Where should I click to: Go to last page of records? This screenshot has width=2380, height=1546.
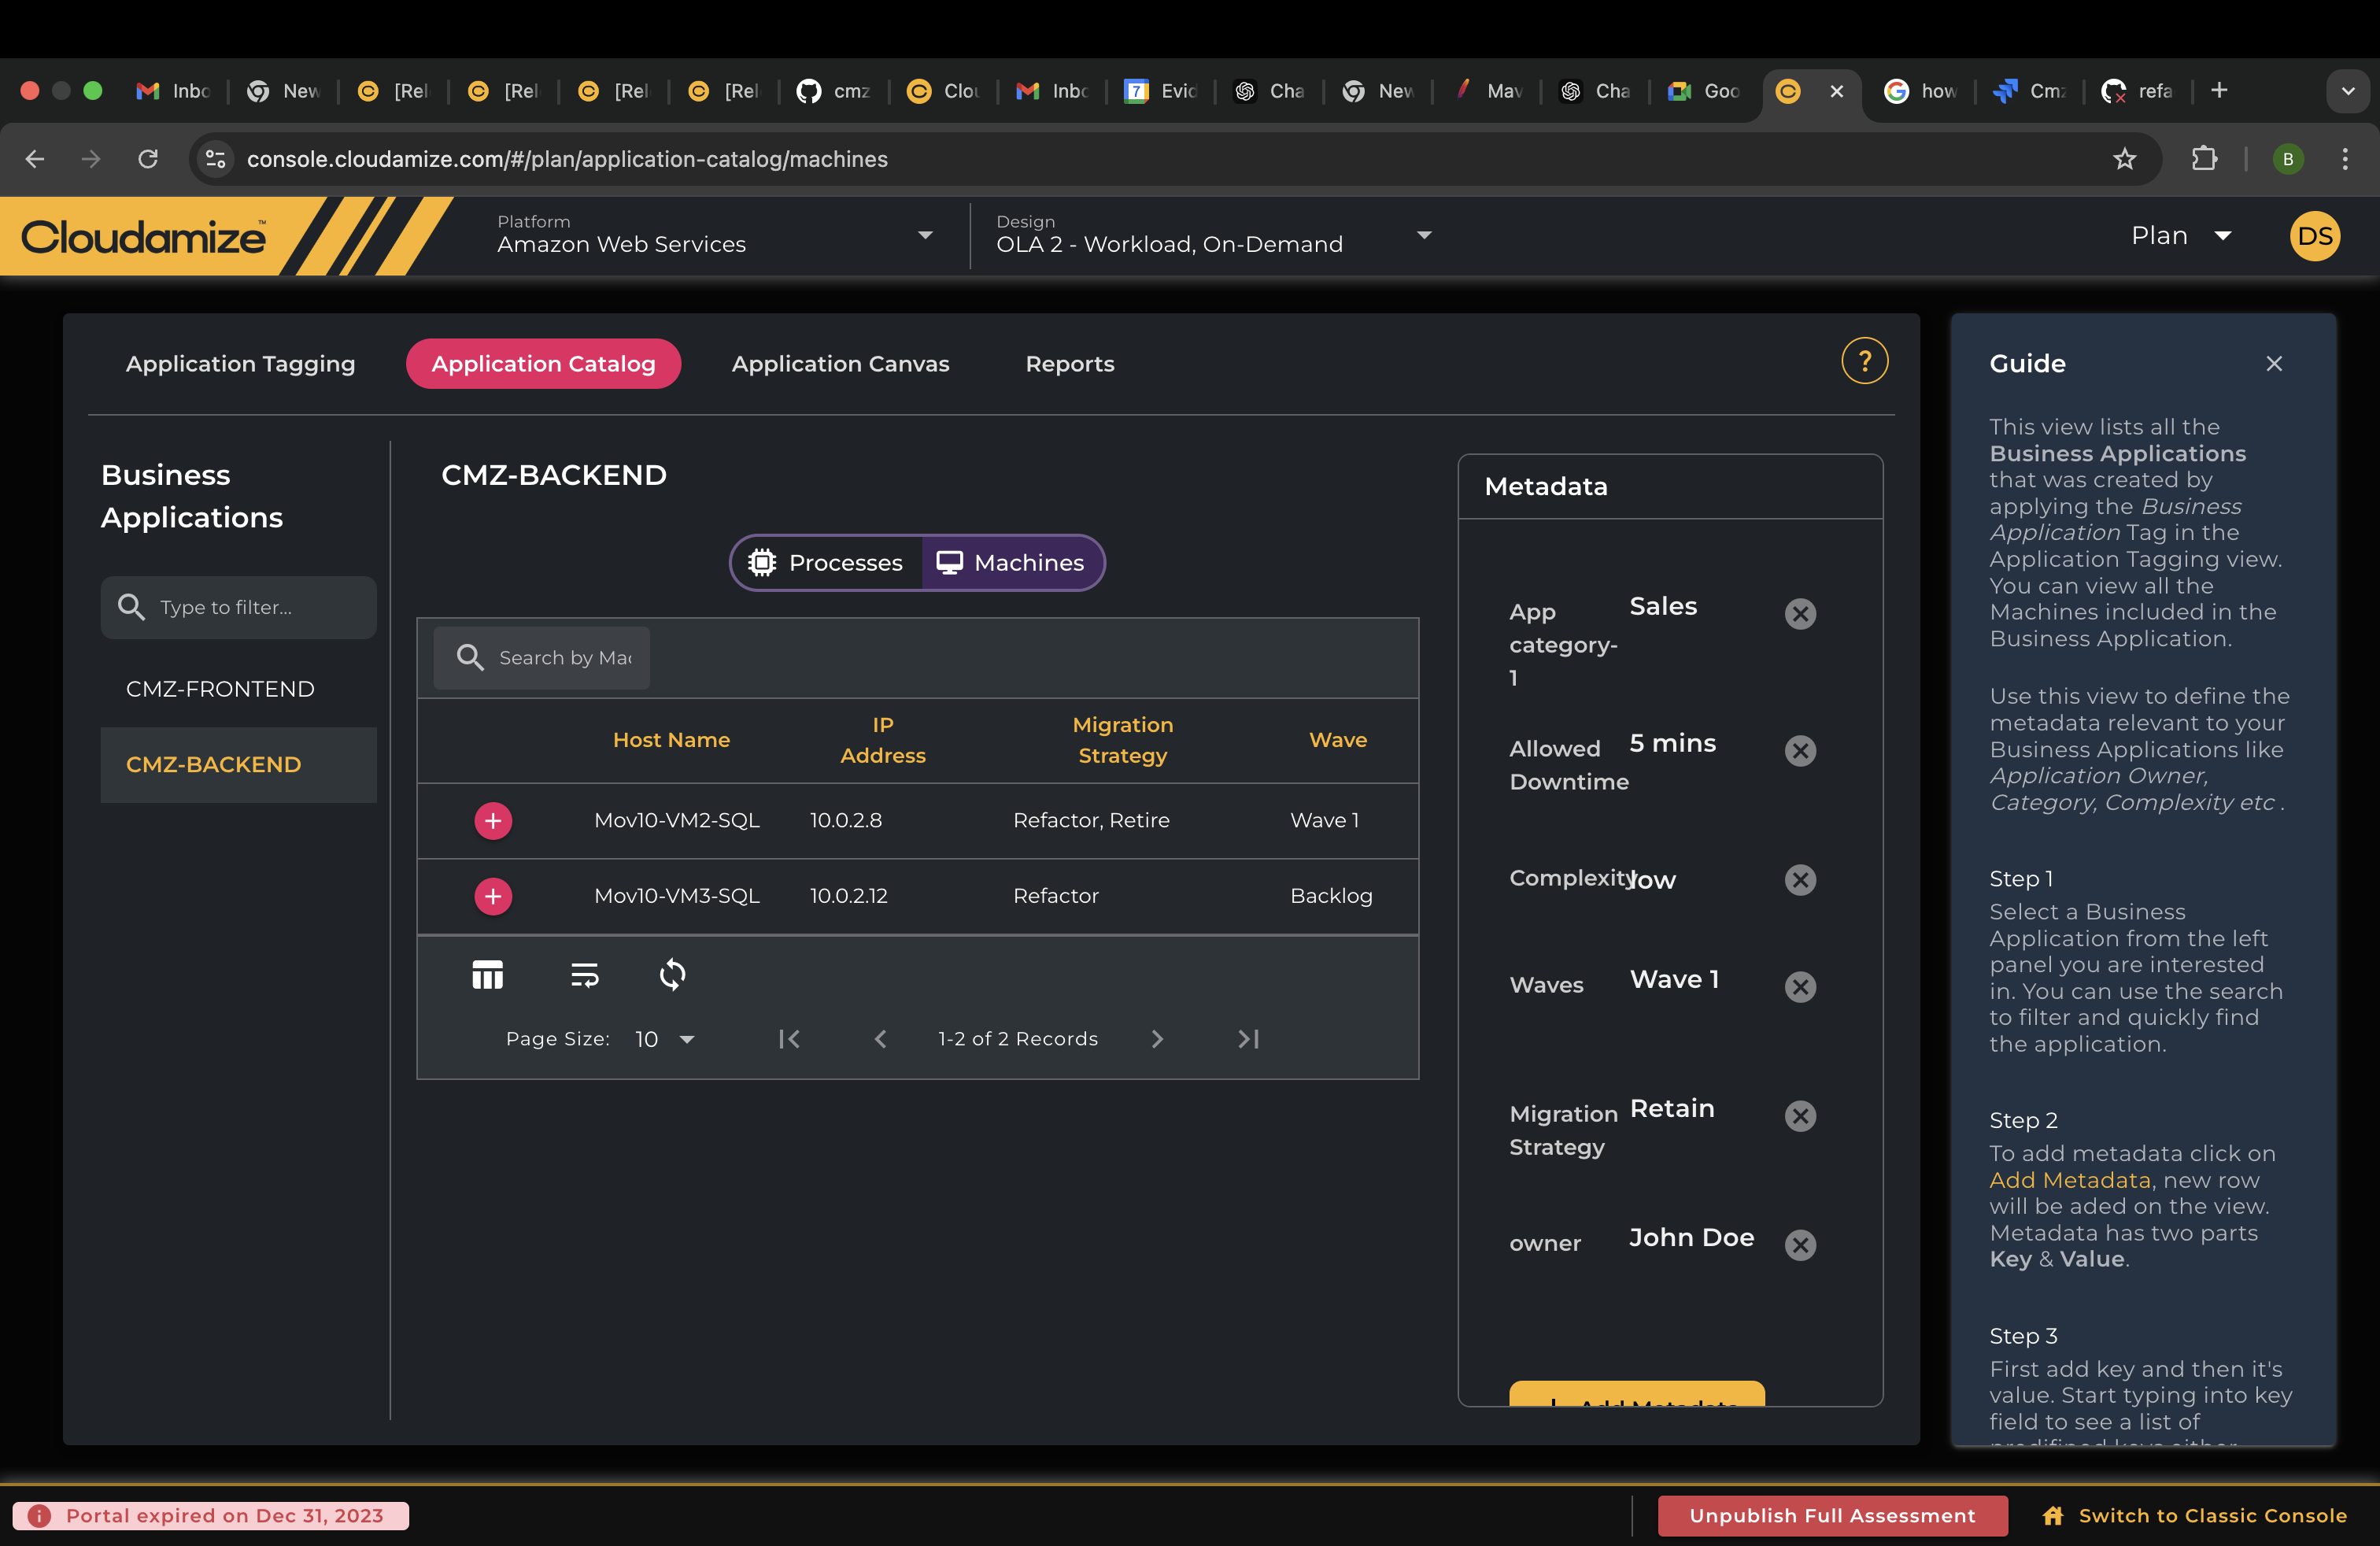[x=1248, y=1039]
